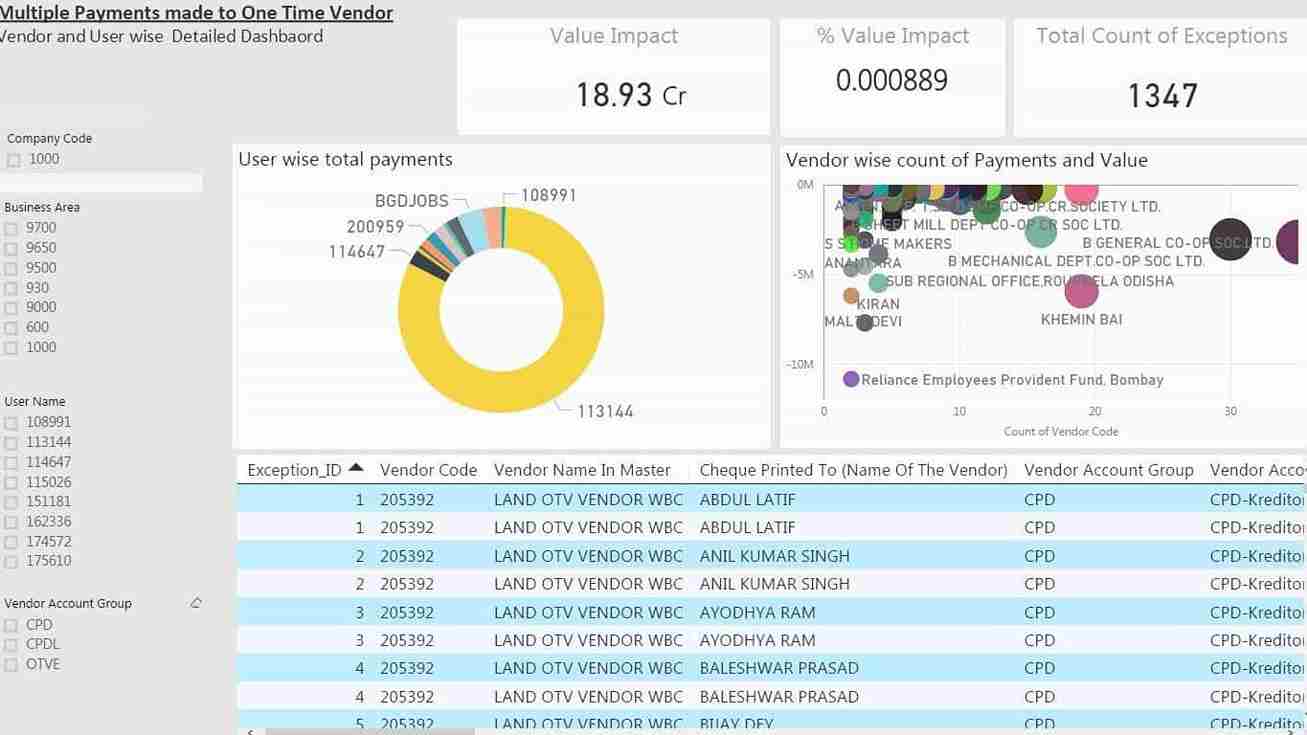The width and height of the screenshot is (1307, 735).
Task: Select the OTVE checkbox
Action: 11,665
